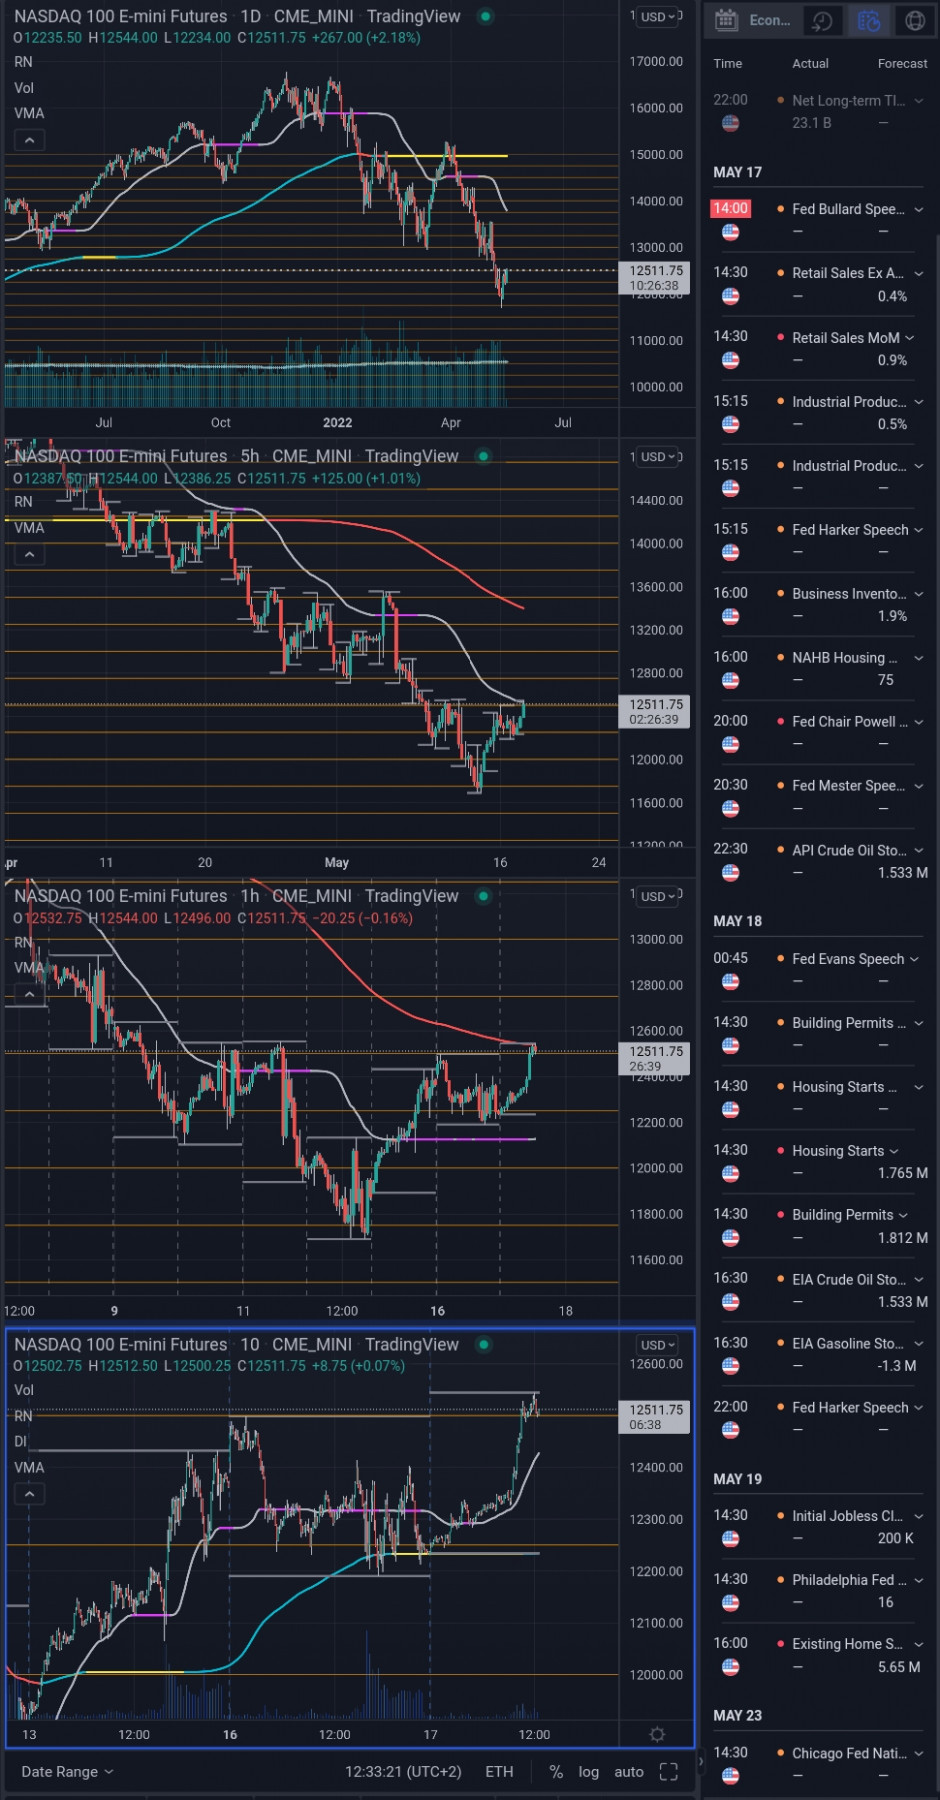Click US flag under 14:00 Fed Bullard Speech
This screenshot has width=940, height=1800.
[731, 232]
